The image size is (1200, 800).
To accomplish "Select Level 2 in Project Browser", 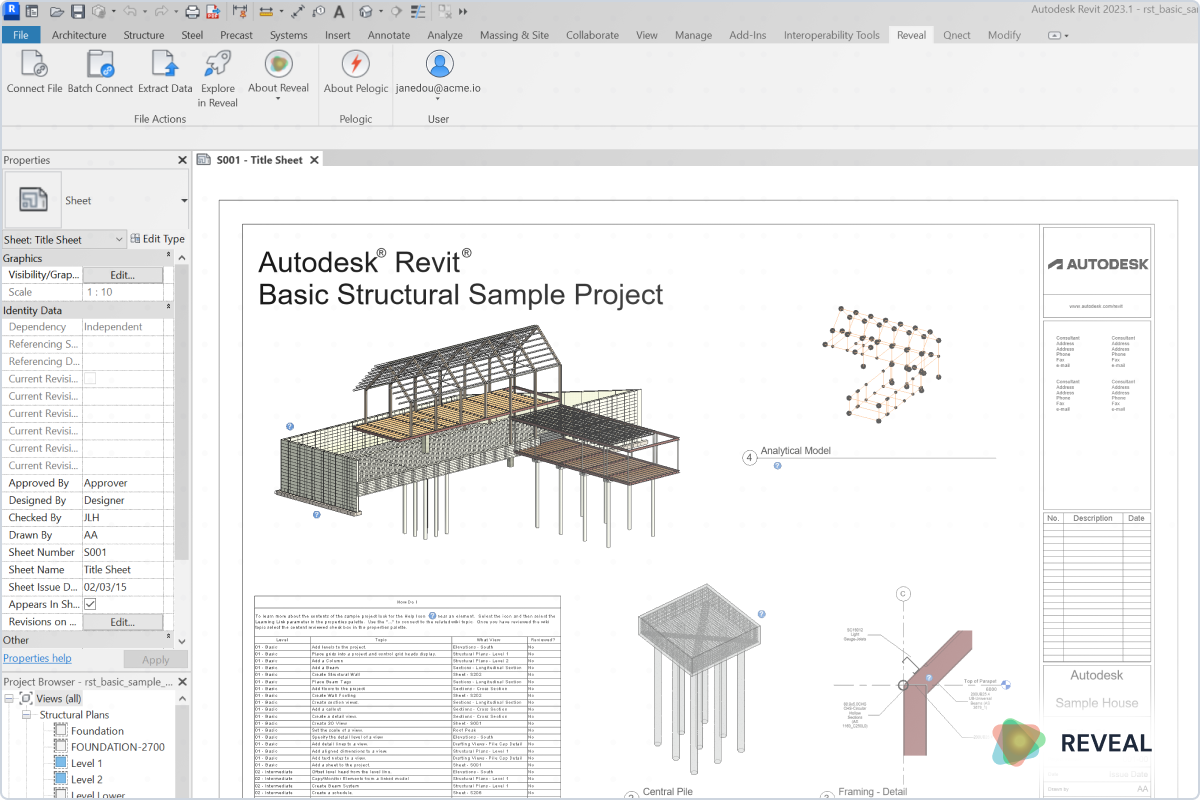I will pyautogui.click(x=86, y=779).
